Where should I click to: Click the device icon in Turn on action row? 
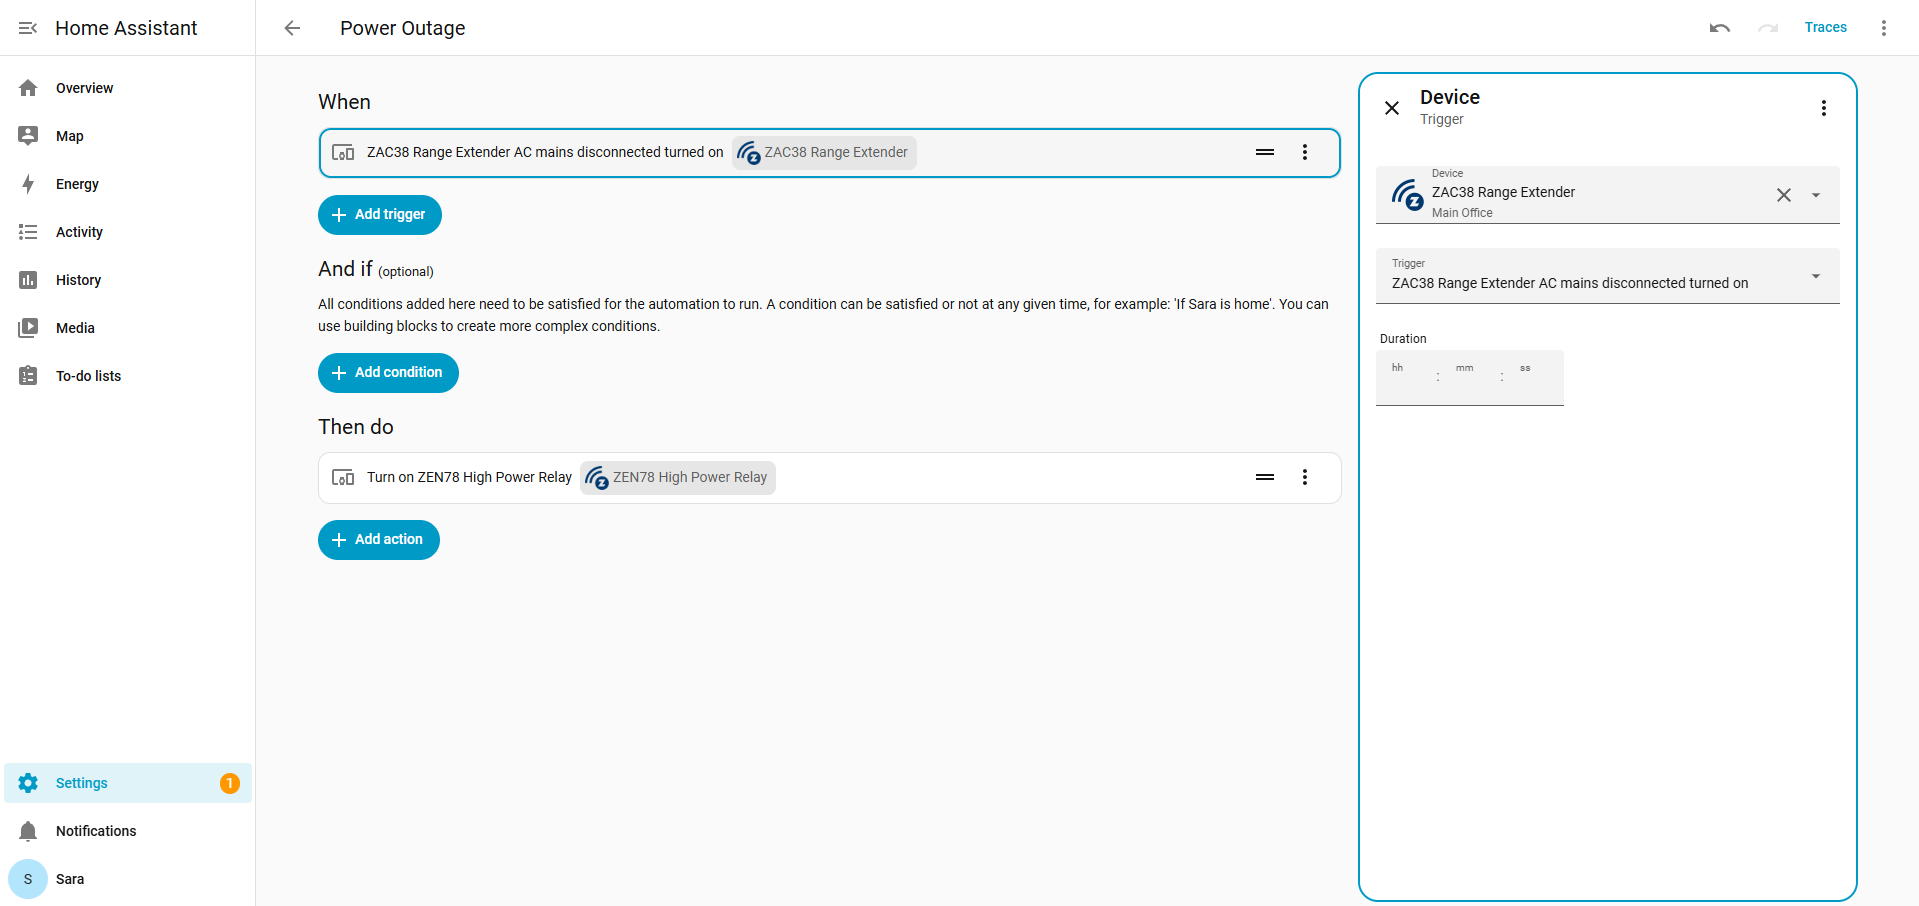343,478
